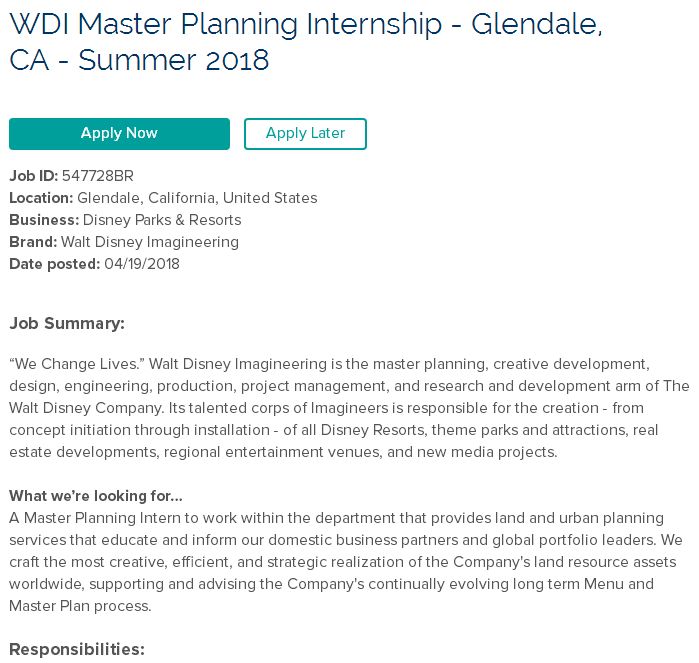Click the Location label text
699x663 pixels.
[41, 198]
